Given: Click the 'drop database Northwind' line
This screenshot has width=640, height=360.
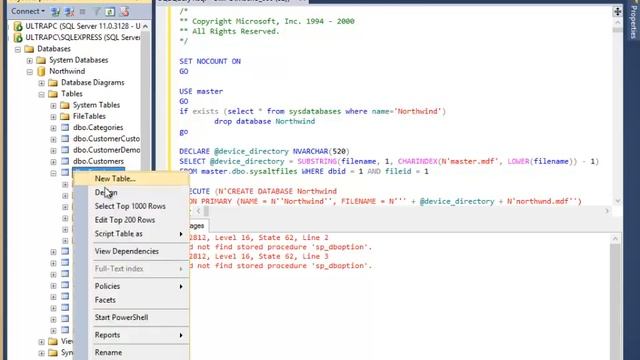Looking at the screenshot, I should point(264,122).
